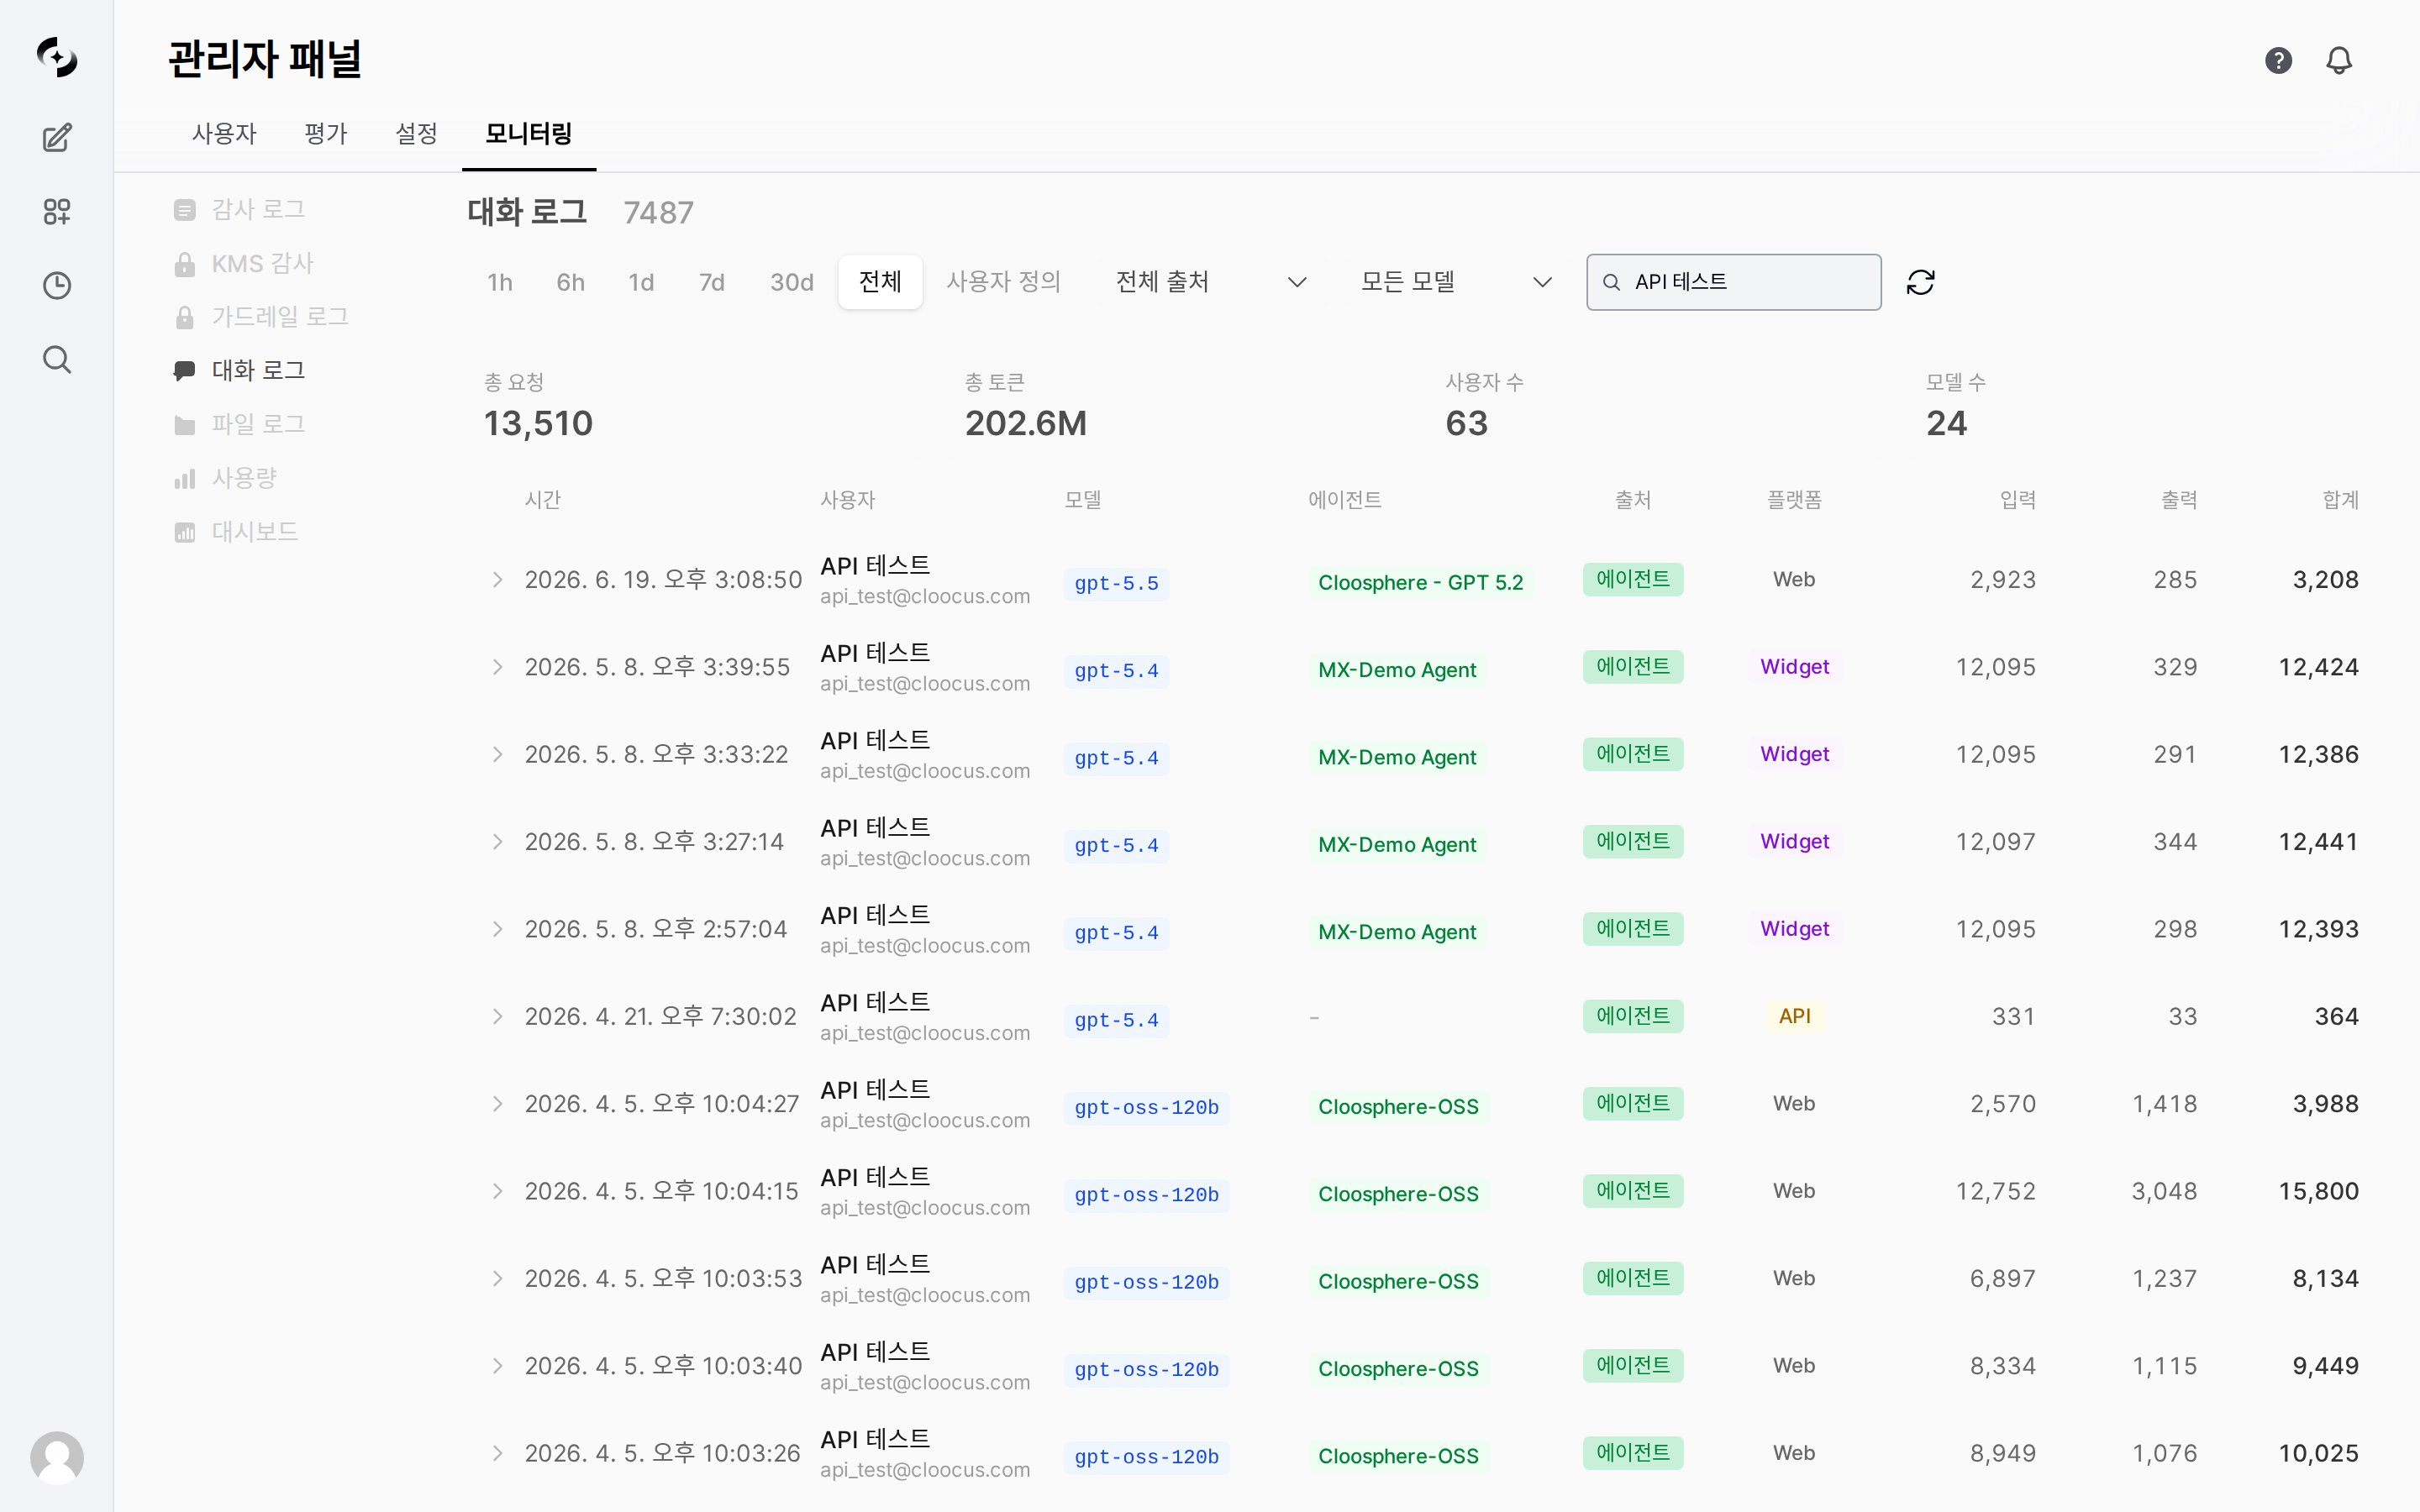Expand the 2026. 5. 8. 오후 2:57:04 row
This screenshot has height=1512, width=2420.
pos(497,929)
